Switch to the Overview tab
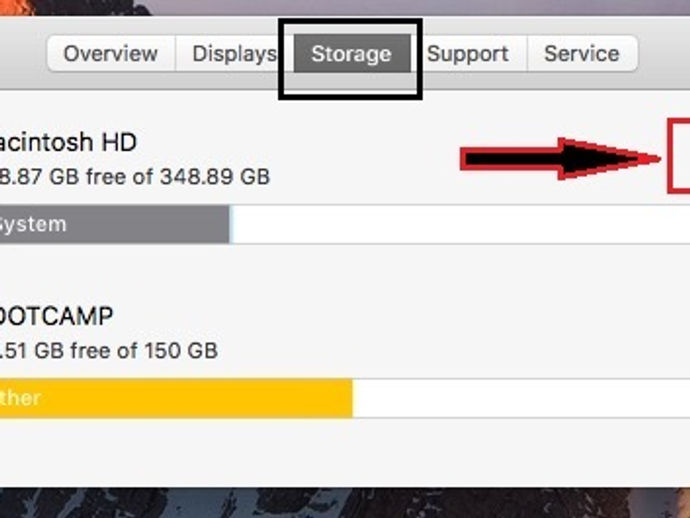This screenshot has height=518, width=690. (110, 54)
